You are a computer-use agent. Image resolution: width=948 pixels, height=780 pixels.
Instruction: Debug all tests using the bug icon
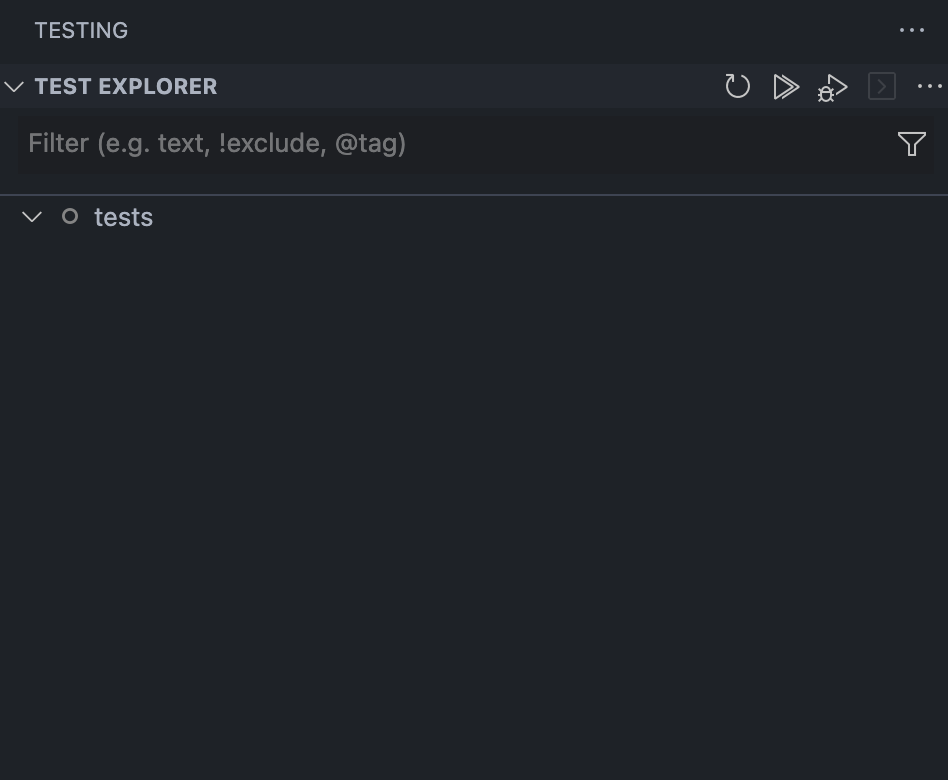click(x=832, y=87)
